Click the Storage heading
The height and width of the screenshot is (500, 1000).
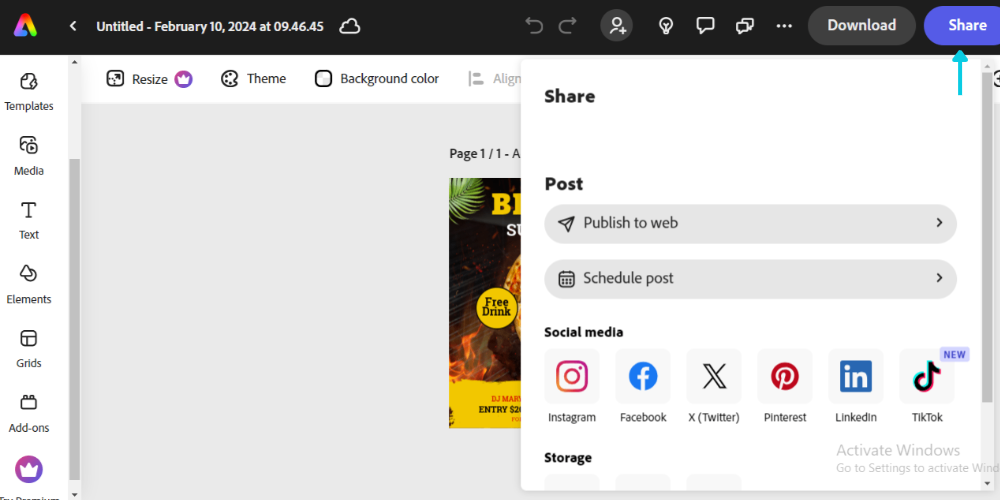[x=568, y=458]
